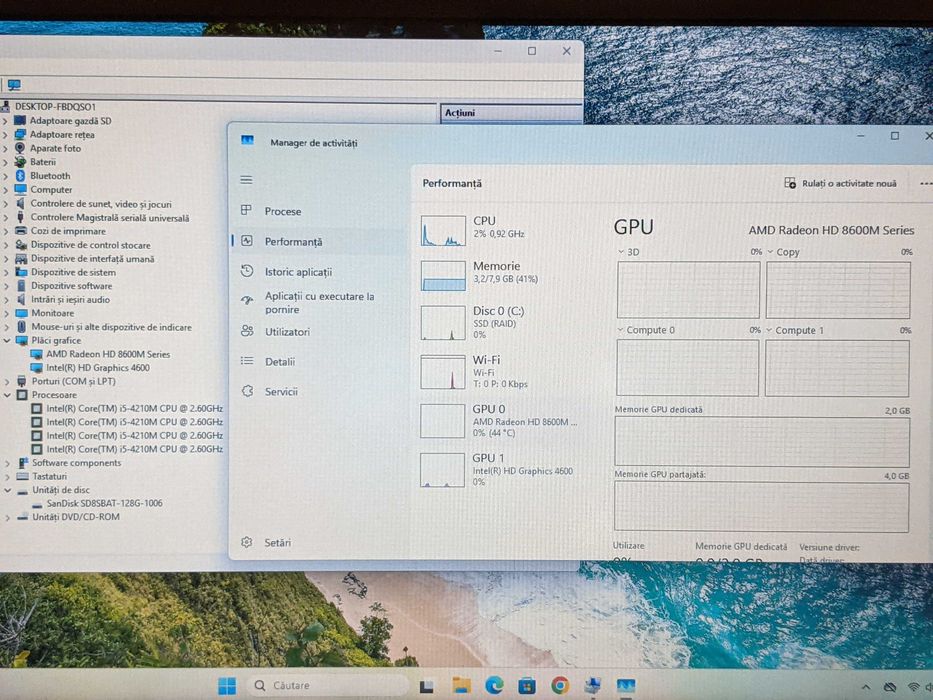933x700 pixels.
Task: Select Cozi de imprimare category
Action: point(68,231)
